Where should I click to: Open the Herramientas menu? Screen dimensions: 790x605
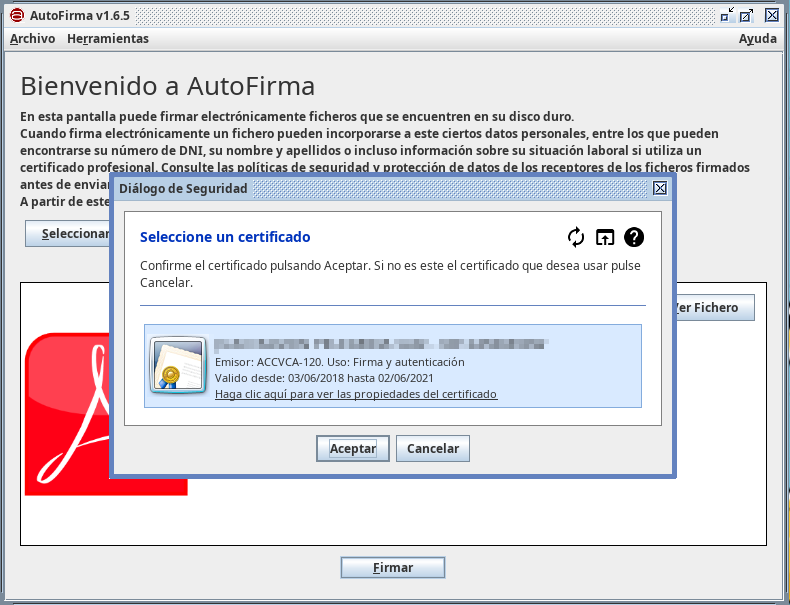107,39
